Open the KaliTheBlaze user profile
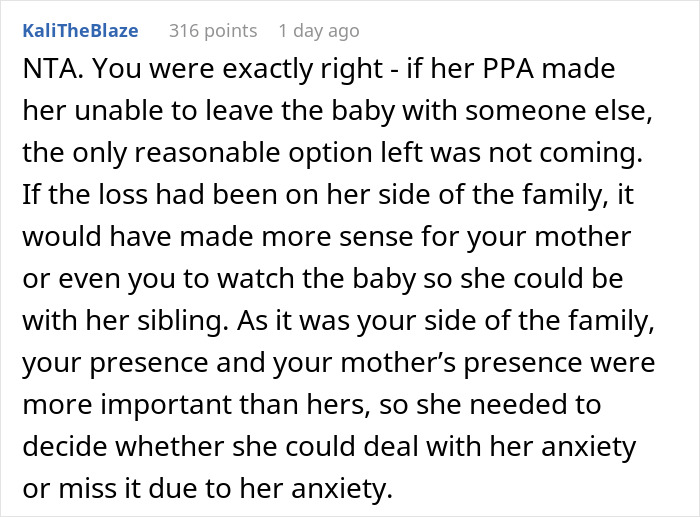Image resolution: width=700 pixels, height=517 pixels. coord(80,31)
